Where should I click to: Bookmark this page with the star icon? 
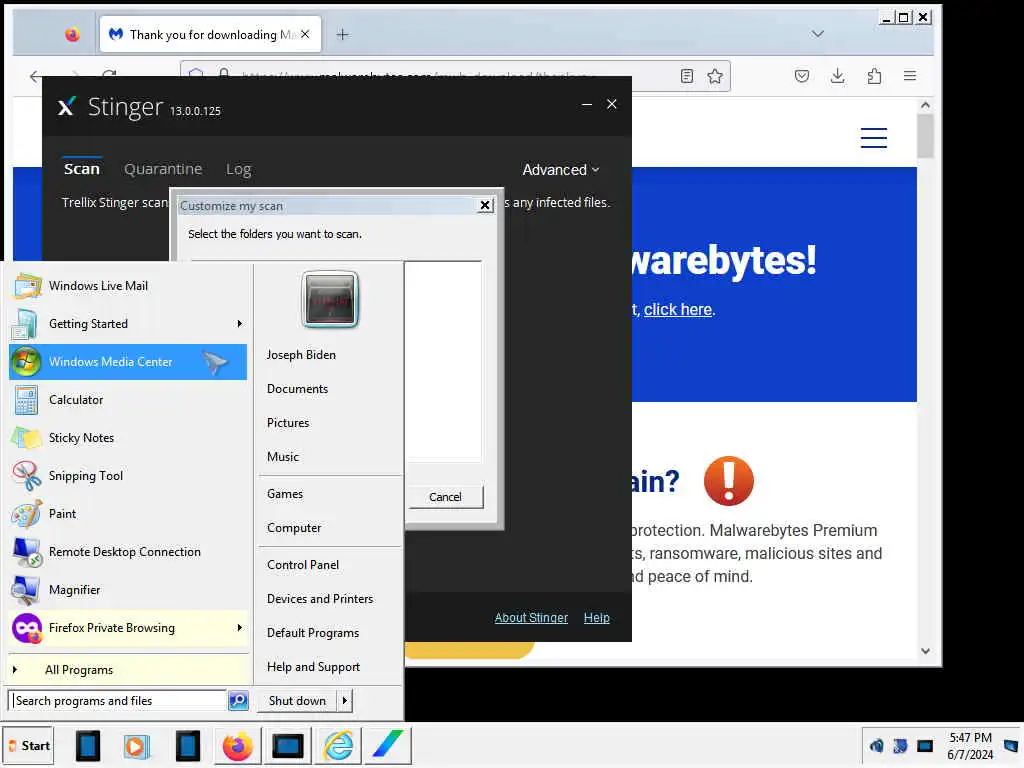point(715,76)
